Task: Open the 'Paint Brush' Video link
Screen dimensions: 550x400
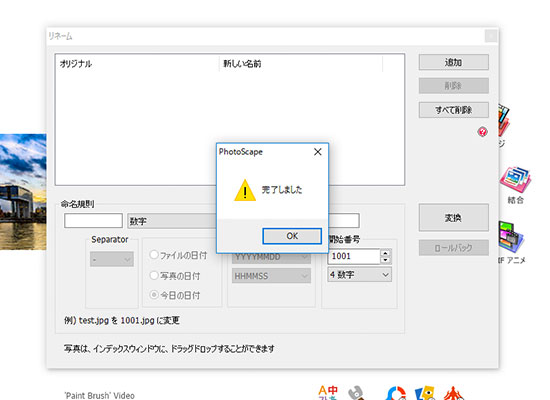Action: point(100,395)
